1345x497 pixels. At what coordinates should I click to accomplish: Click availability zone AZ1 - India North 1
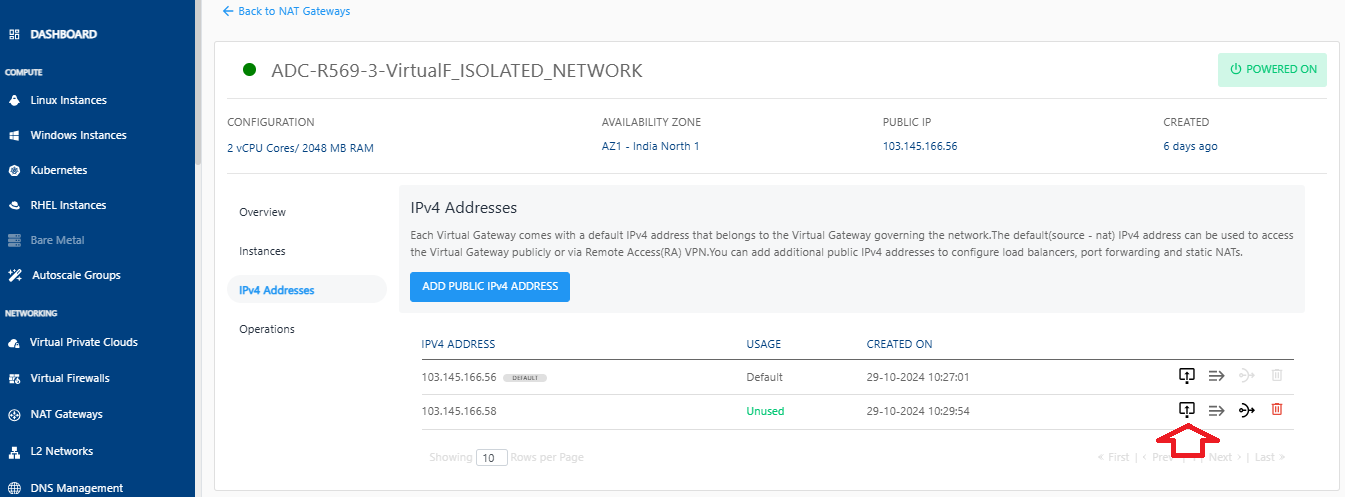coord(651,146)
